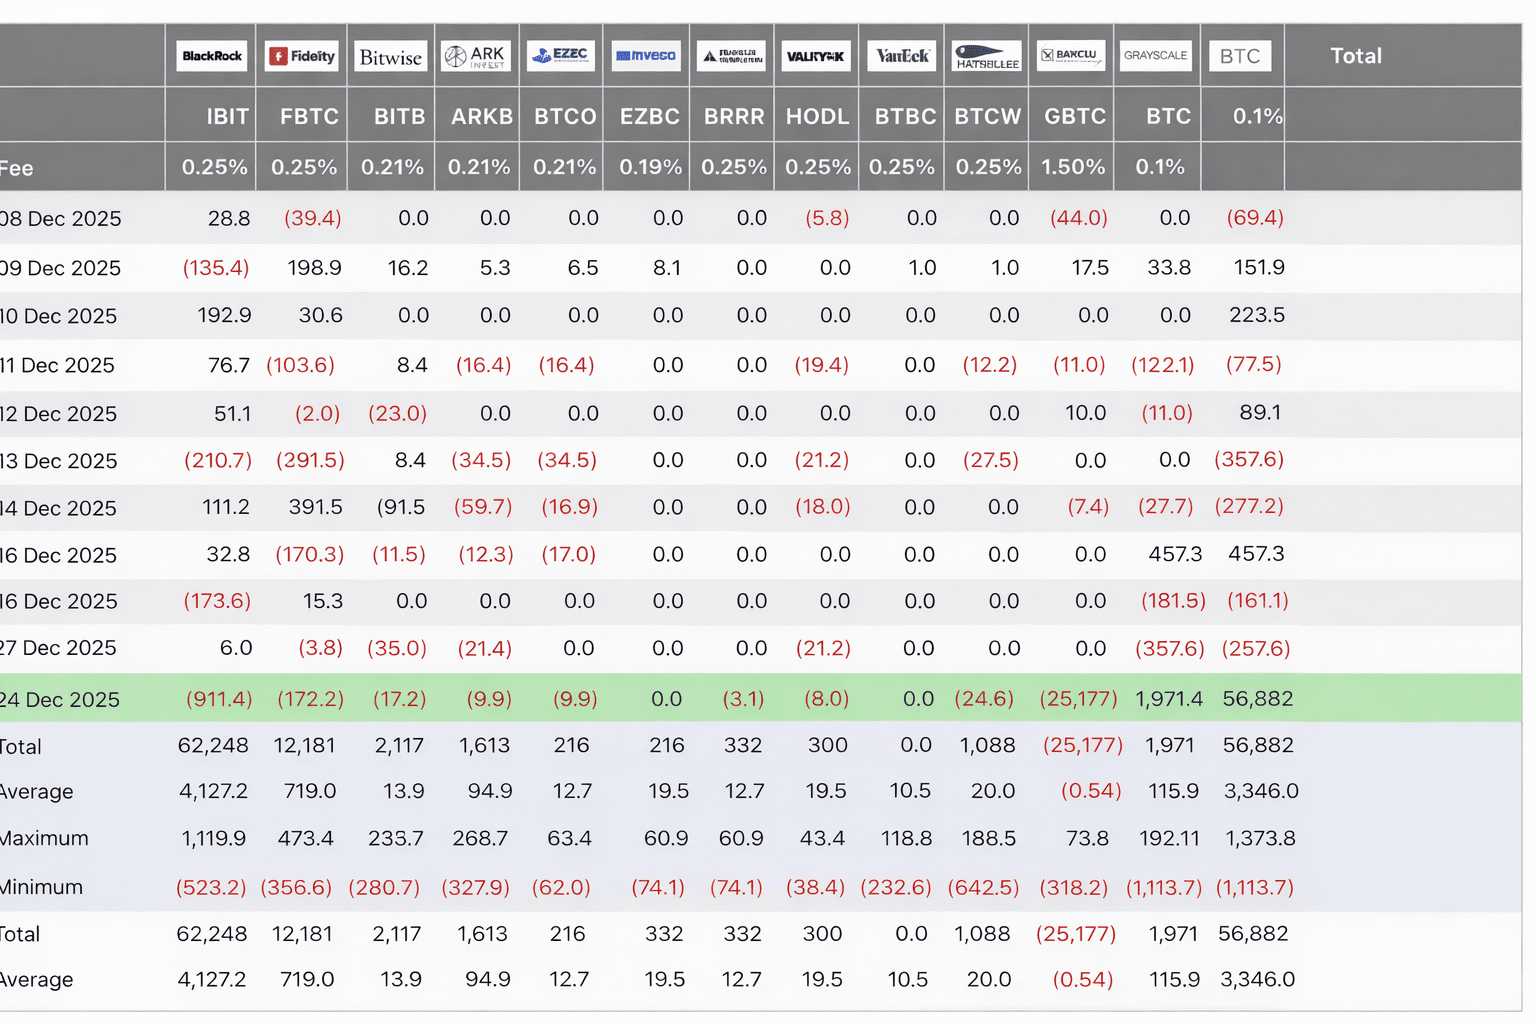Viewport: 1536px width, 1024px height.
Task: Click the BlackRock logo in the header
Action: tap(211, 56)
